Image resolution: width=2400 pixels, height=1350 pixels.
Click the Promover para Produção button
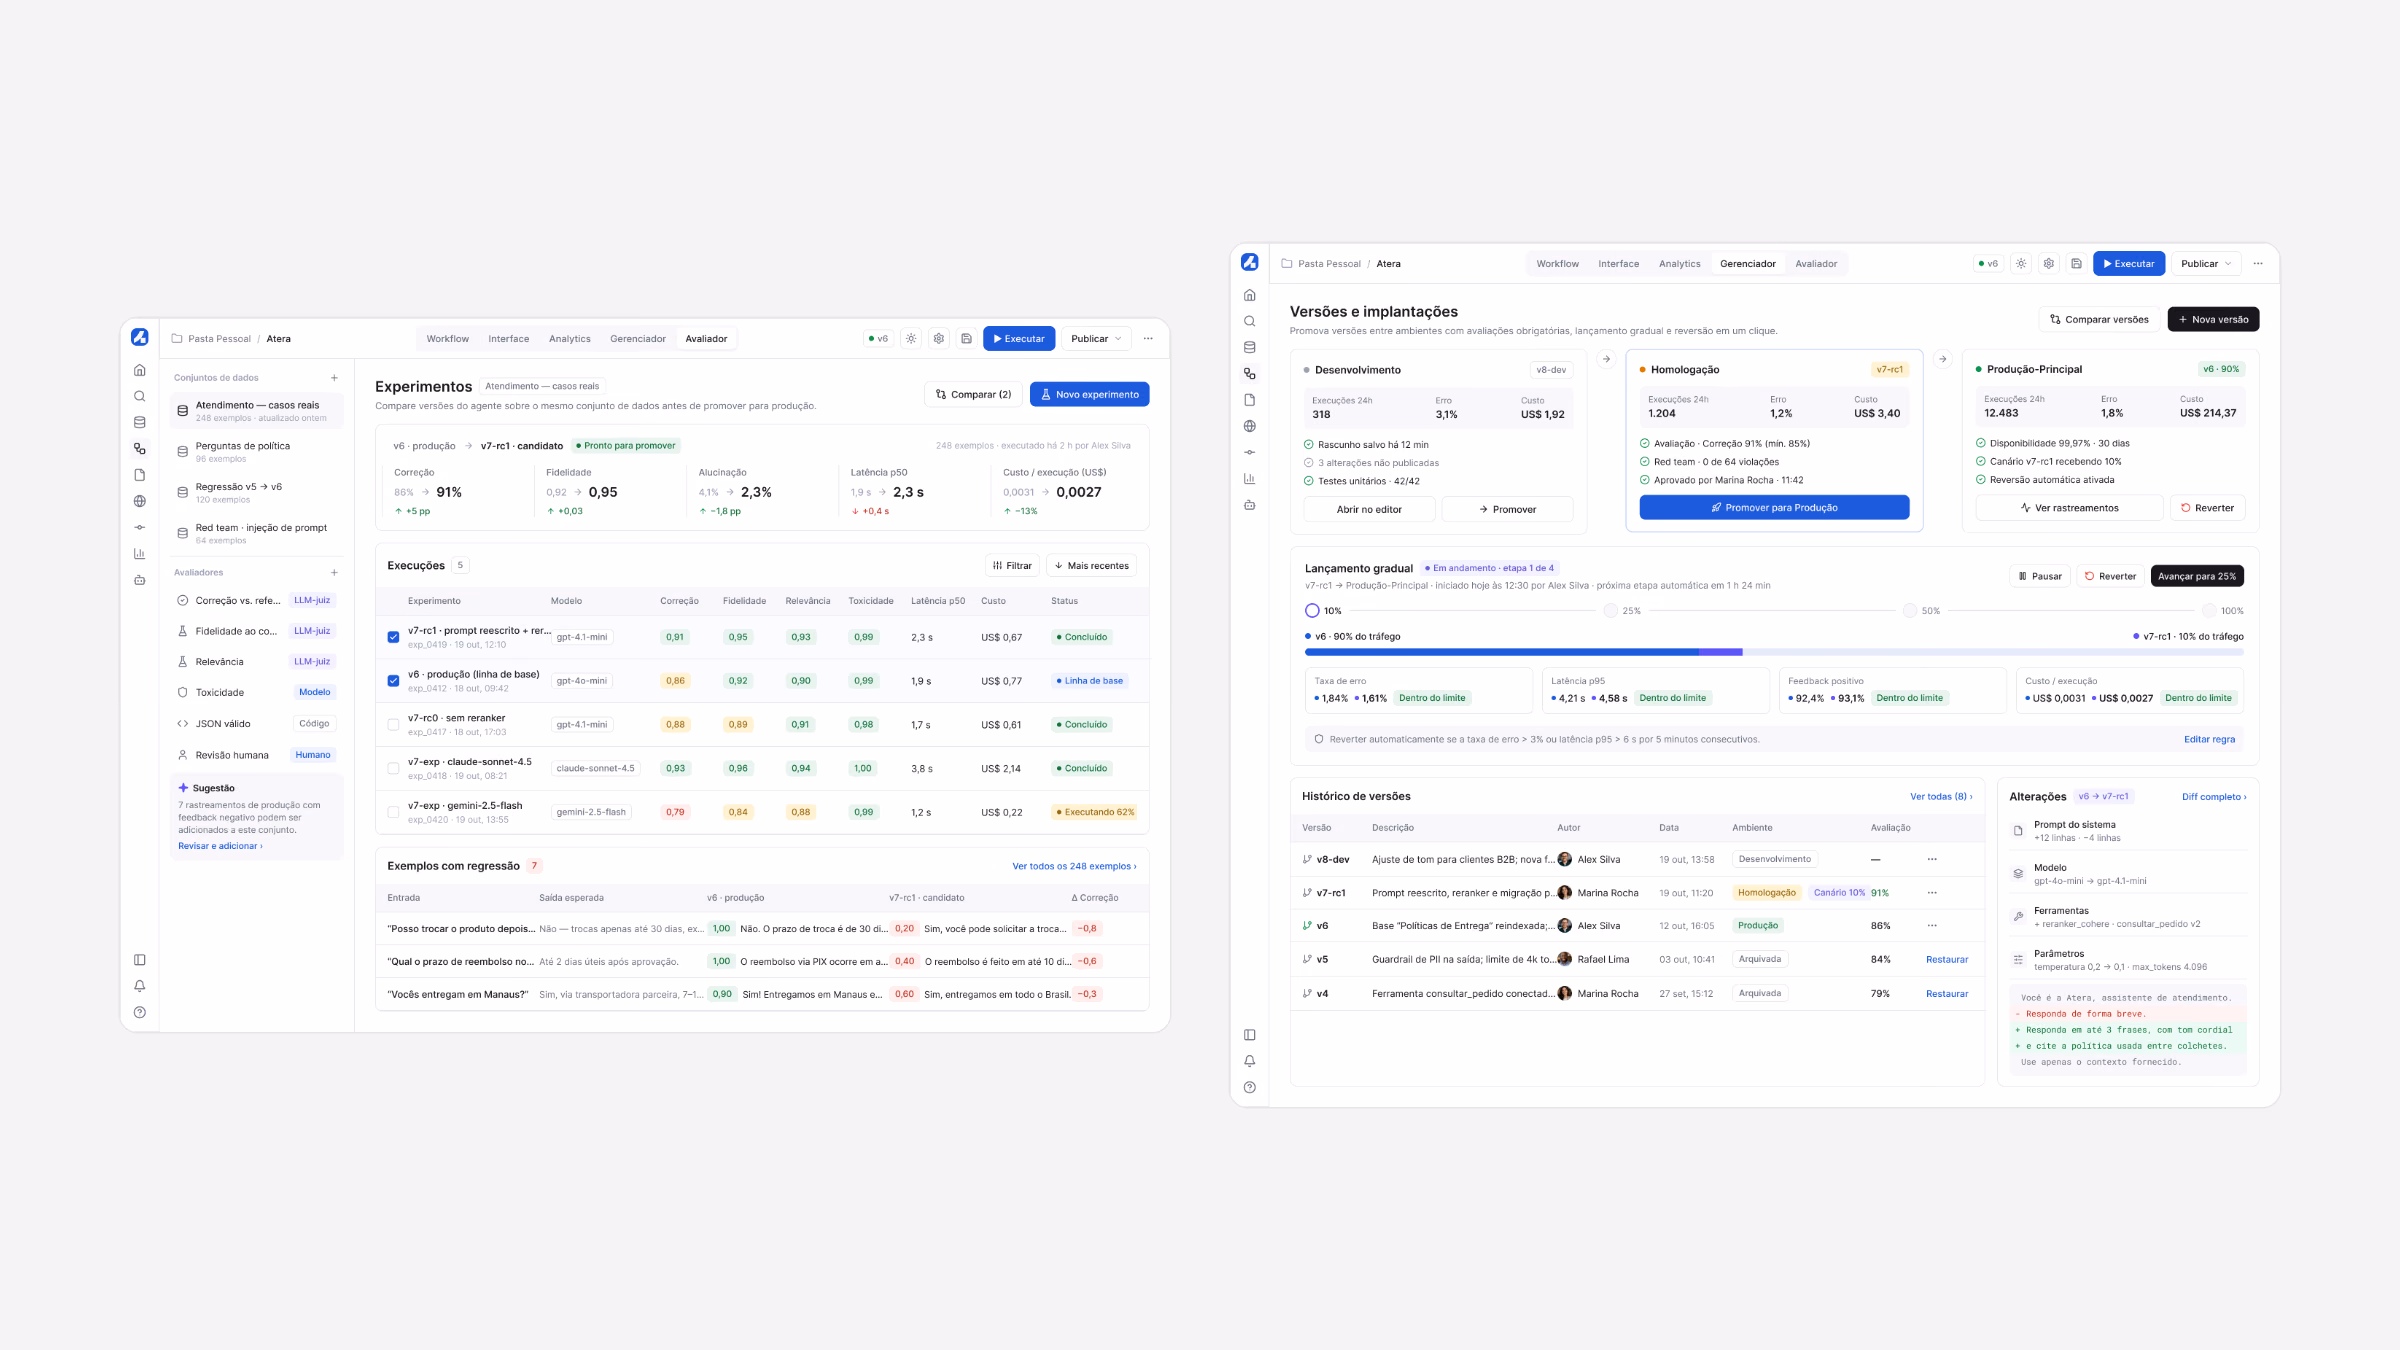[x=1774, y=508]
